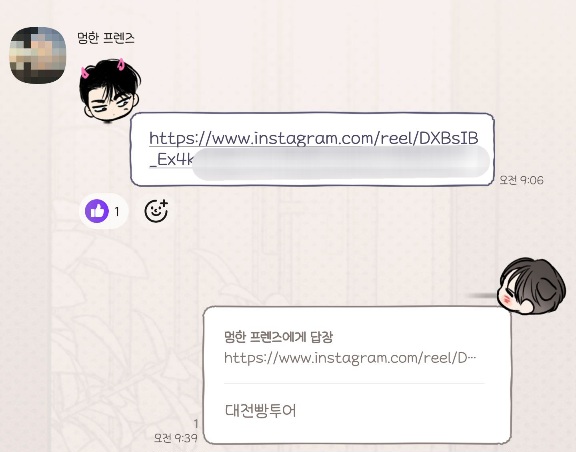This screenshot has height=452, width=576.
Task: Click the unread count 1 above 오전 9:39
Action: pyautogui.click(x=195, y=424)
